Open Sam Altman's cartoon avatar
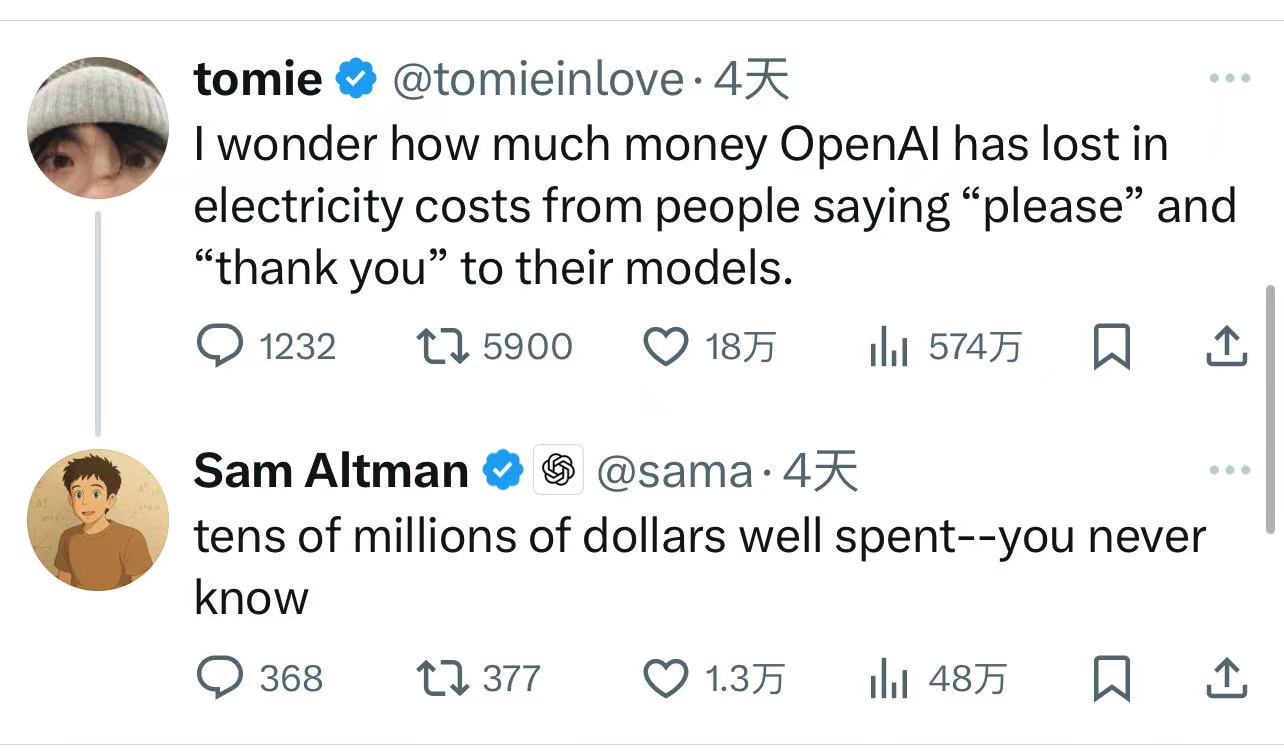This screenshot has height=752, width=1284. coord(98,519)
